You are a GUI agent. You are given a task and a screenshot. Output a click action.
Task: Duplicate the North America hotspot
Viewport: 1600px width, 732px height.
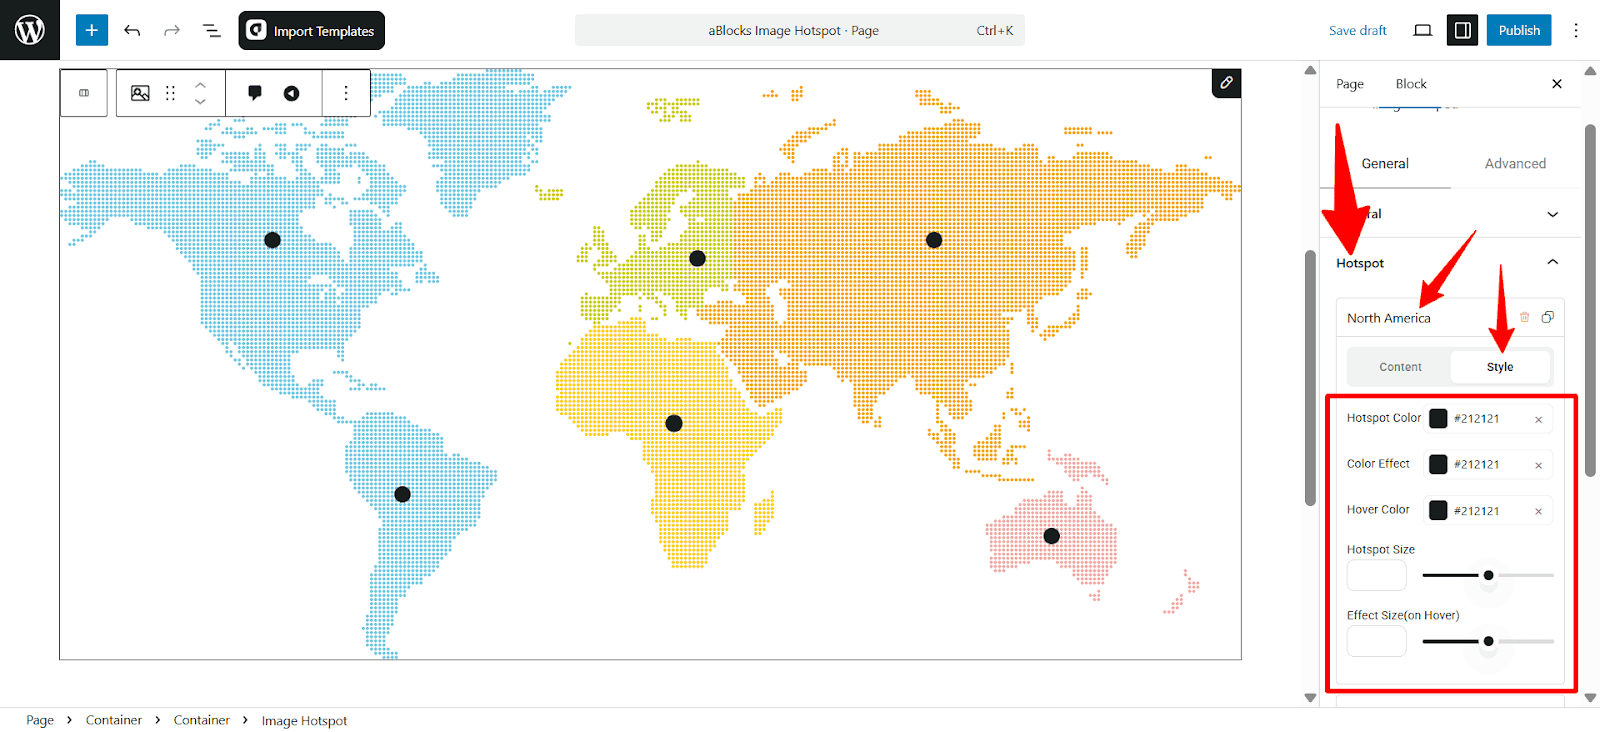[1547, 317]
